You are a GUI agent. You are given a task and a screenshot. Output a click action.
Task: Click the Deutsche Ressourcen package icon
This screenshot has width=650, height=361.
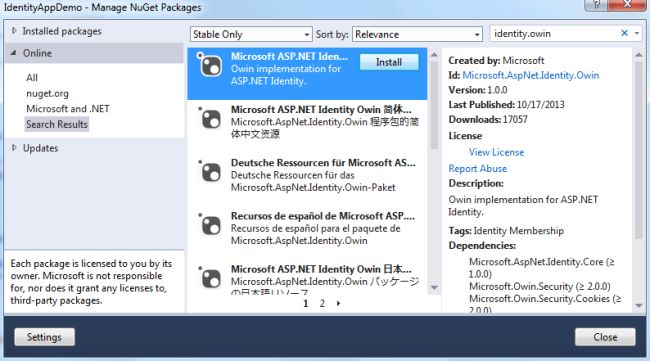(210, 172)
